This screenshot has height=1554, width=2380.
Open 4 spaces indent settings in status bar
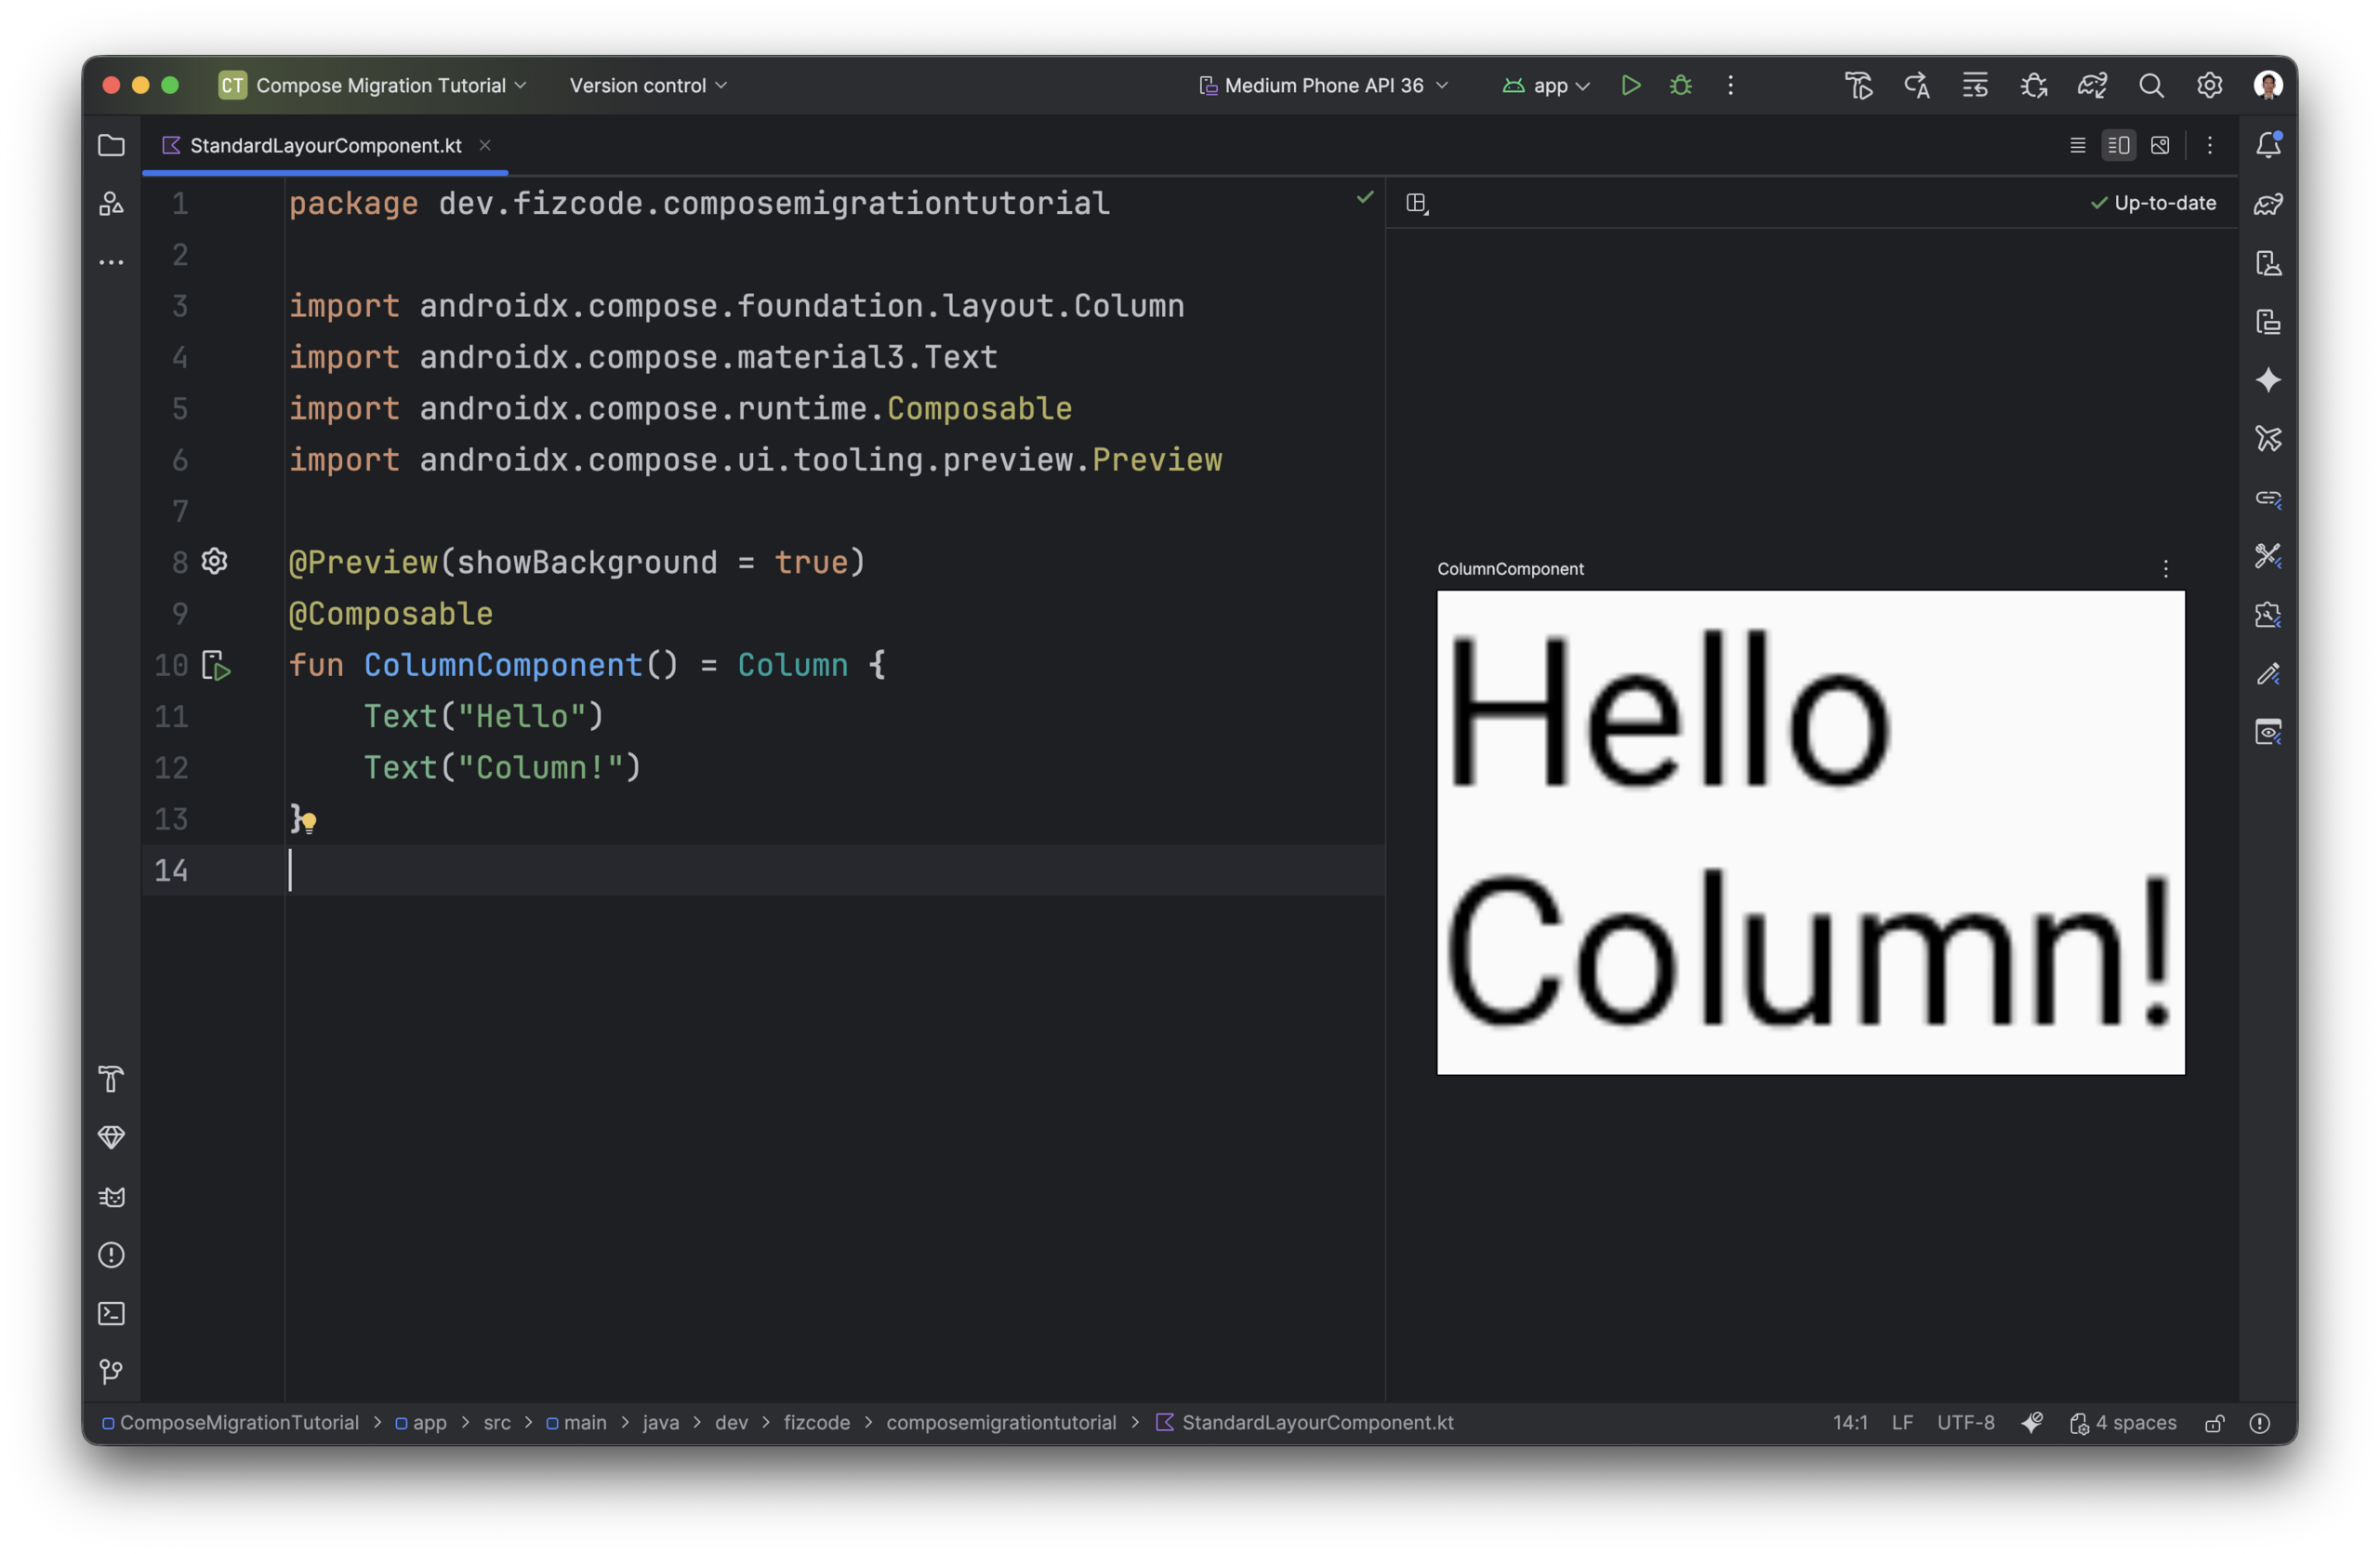pos(2124,1423)
